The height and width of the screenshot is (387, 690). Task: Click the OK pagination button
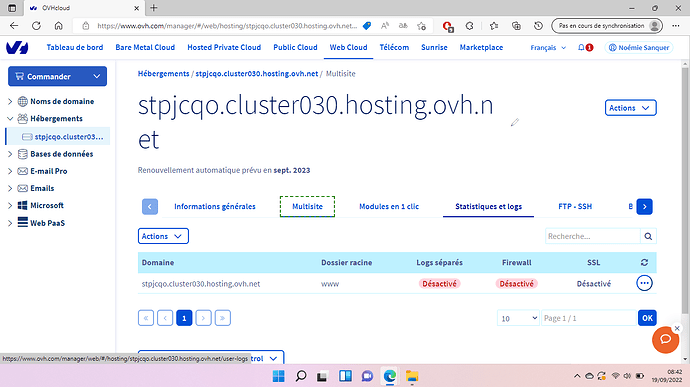pos(647,318)
